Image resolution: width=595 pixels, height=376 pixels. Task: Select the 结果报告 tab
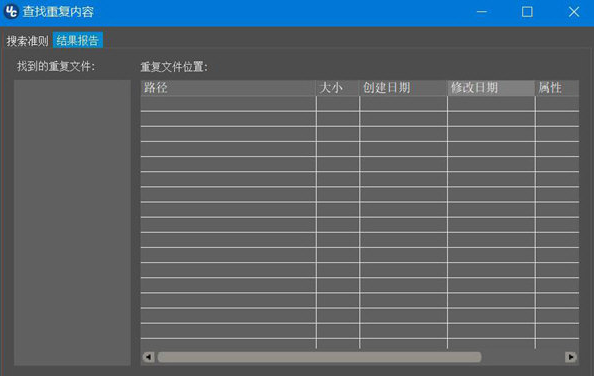[78, 40]
